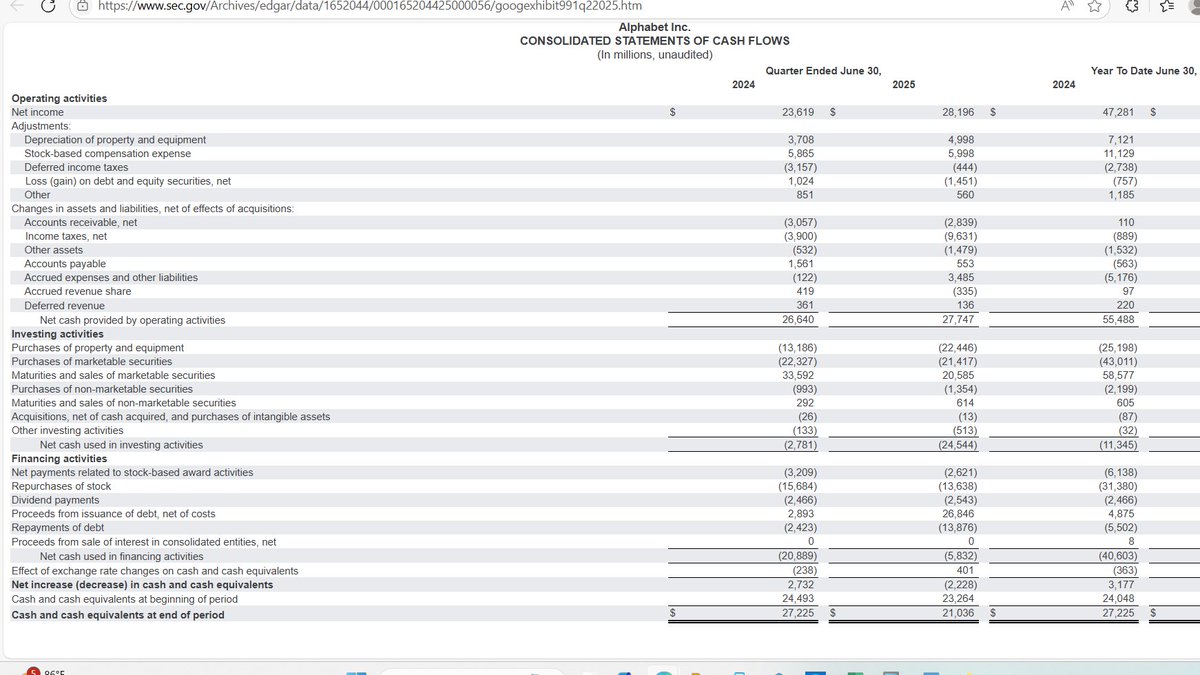Click the 'Accrued revenue share' row label
The image size is (1200, 675).
pyautogui.click(x=78, y=291)
